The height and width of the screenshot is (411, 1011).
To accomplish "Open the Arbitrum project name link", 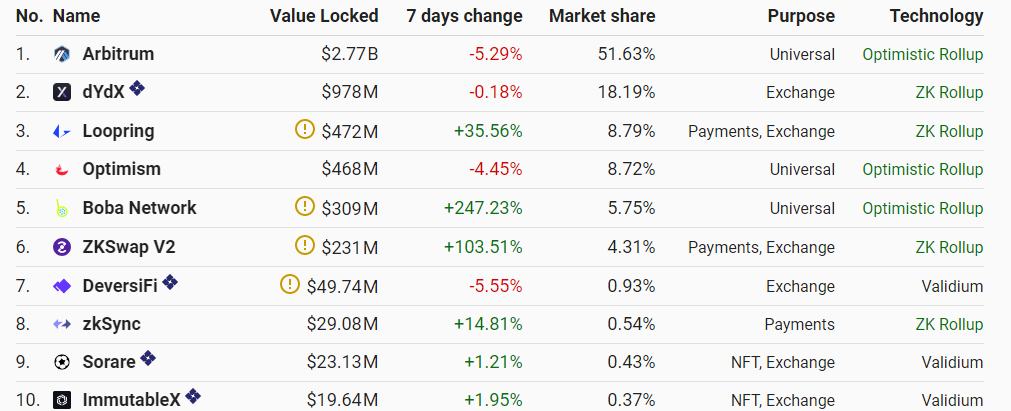I will pos(118,54).
